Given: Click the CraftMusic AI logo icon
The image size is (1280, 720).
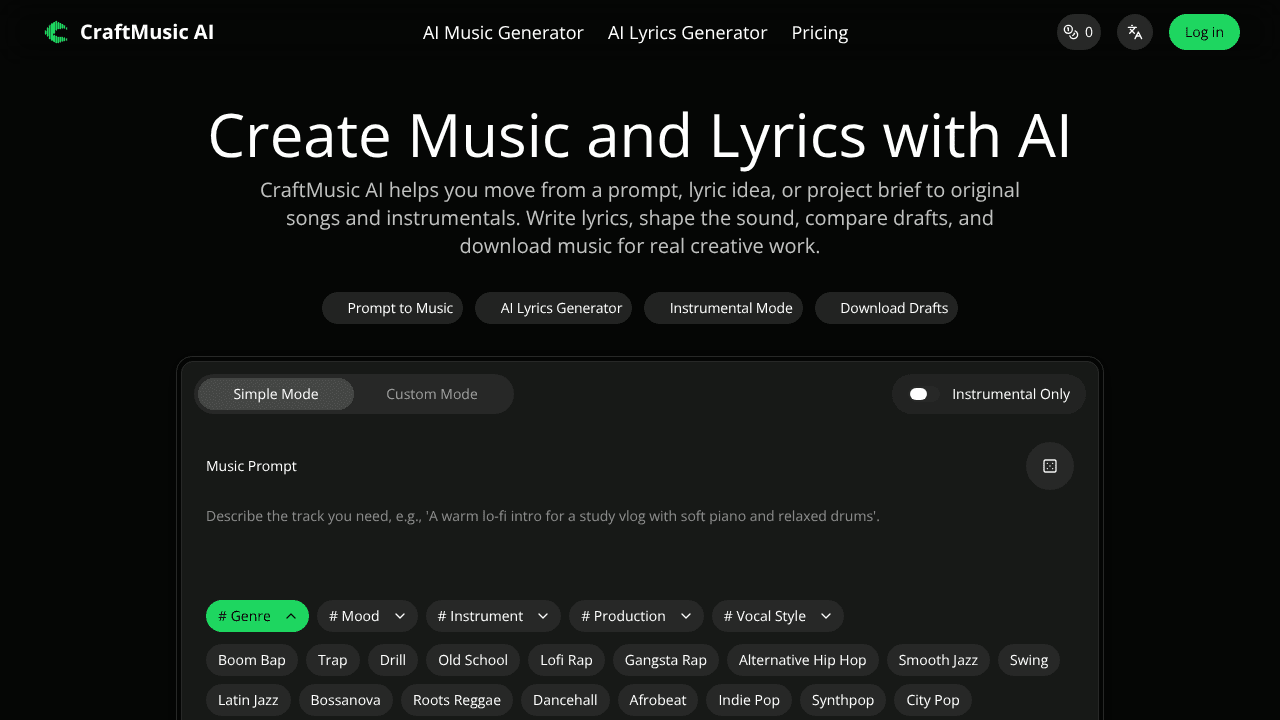Looking at the screenshot, I should click(x=57, y=32).
